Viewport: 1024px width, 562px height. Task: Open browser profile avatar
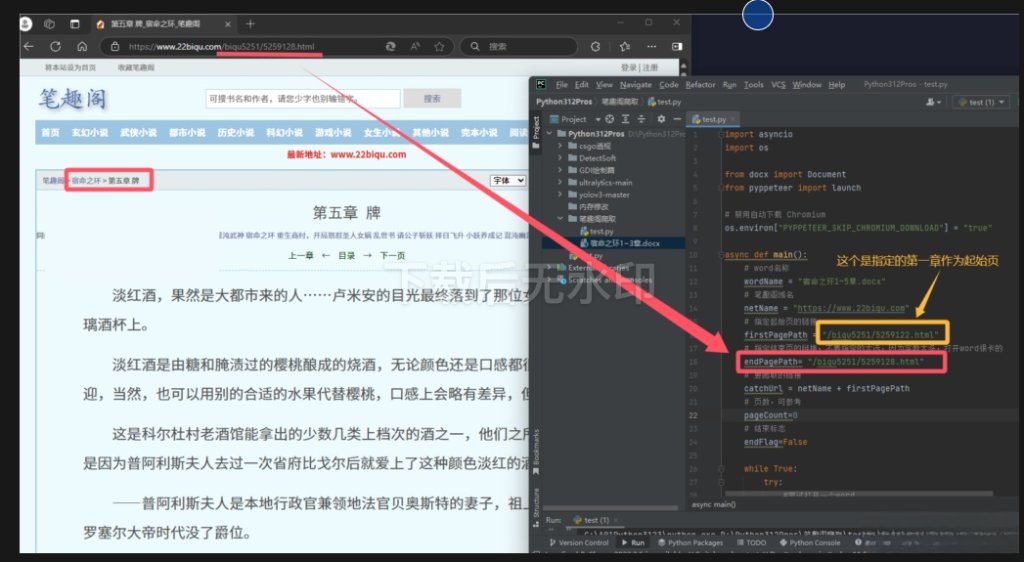click(25, 24)
